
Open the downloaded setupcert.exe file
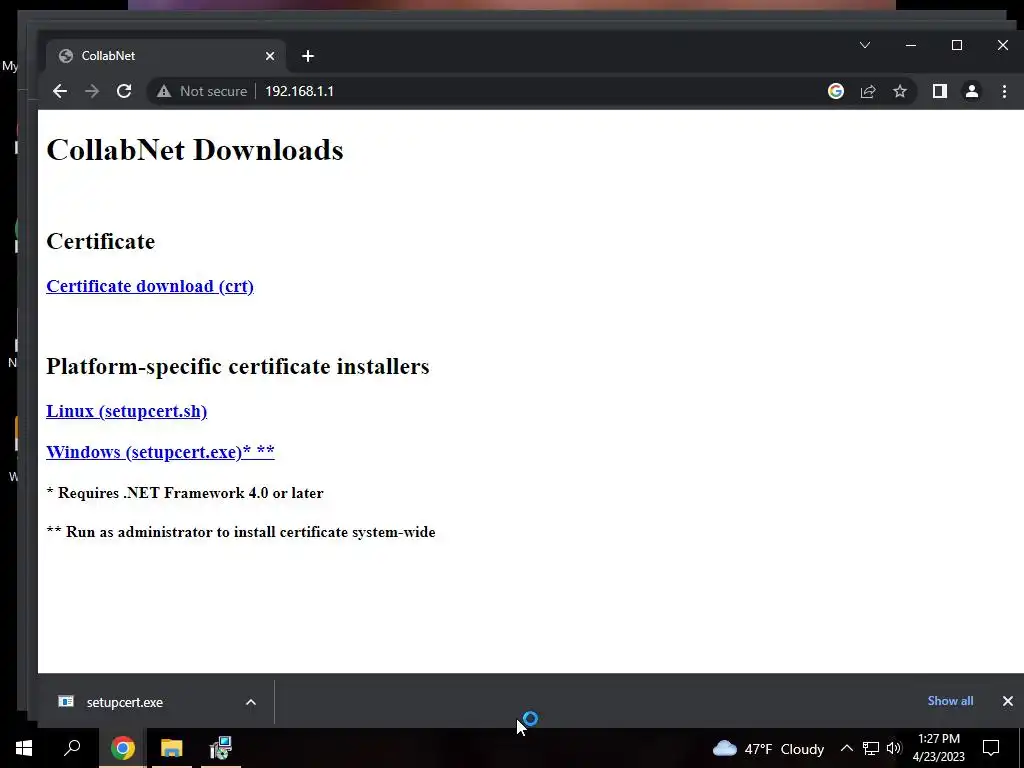pos(124,702)
